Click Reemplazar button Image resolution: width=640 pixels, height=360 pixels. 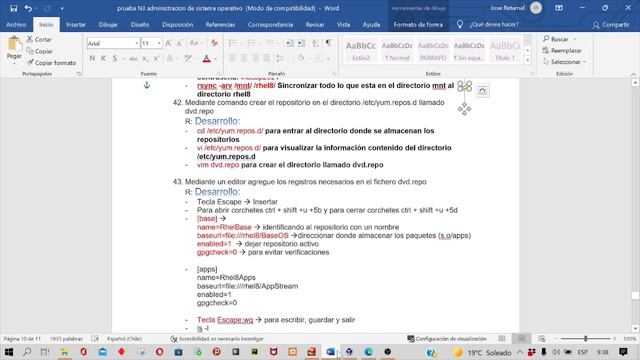tap(562, 51)
